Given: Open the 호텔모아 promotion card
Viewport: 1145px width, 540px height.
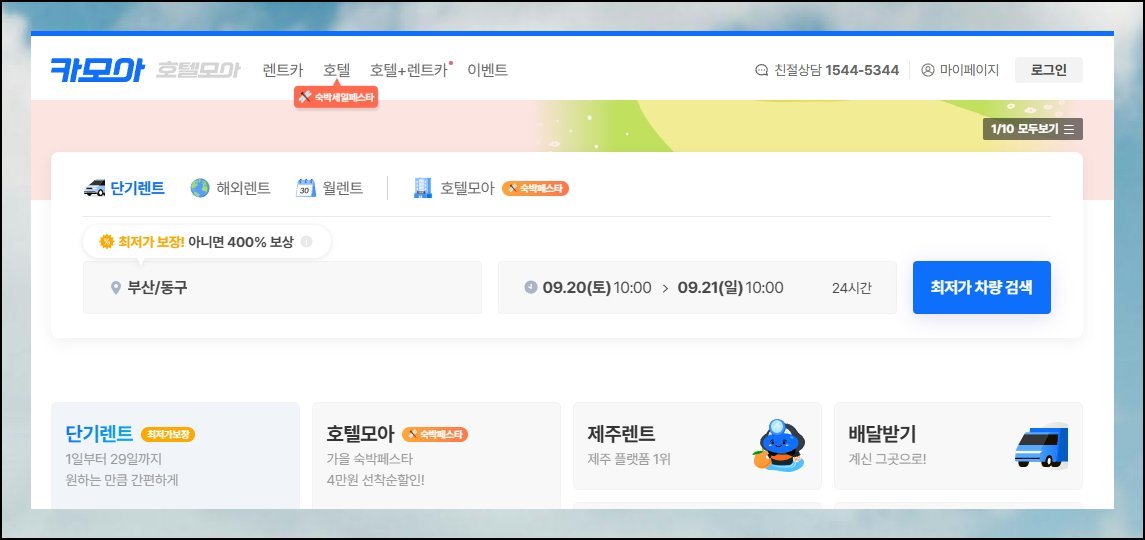Looking at the screenshot, I should pyautogui.click(x=436, y=456).
